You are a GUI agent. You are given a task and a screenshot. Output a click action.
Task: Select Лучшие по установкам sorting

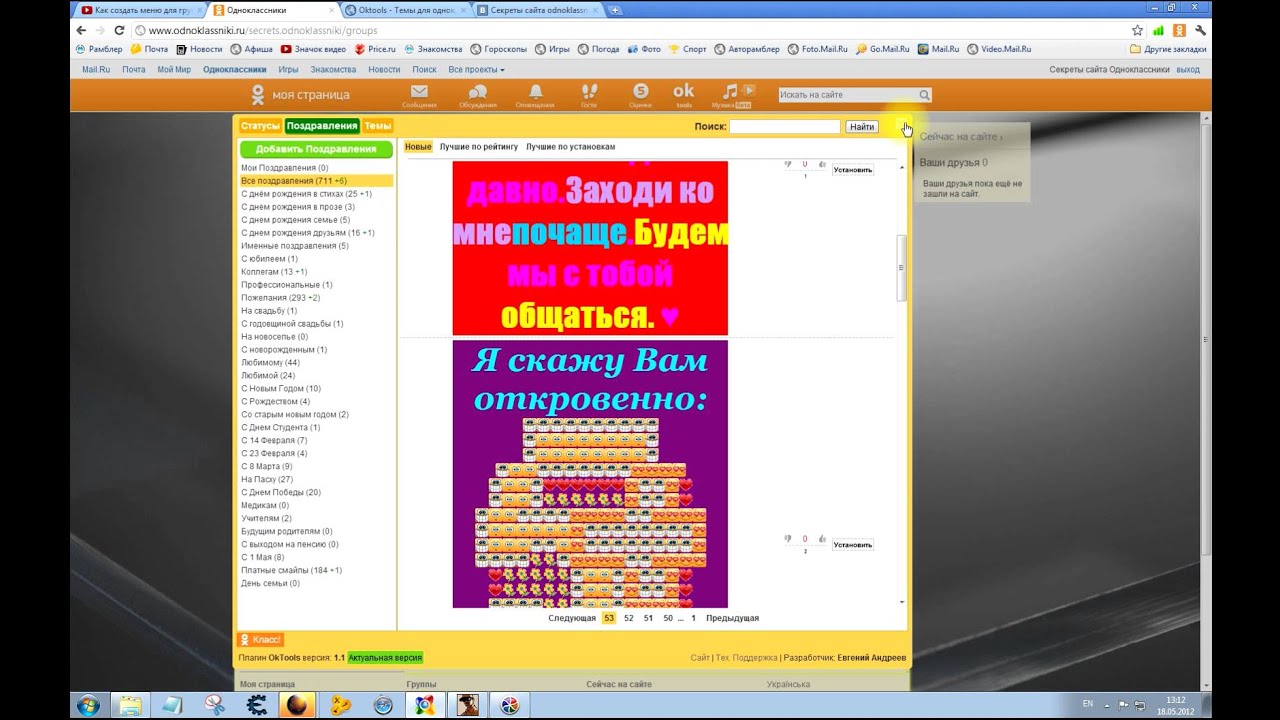(571, 147)
